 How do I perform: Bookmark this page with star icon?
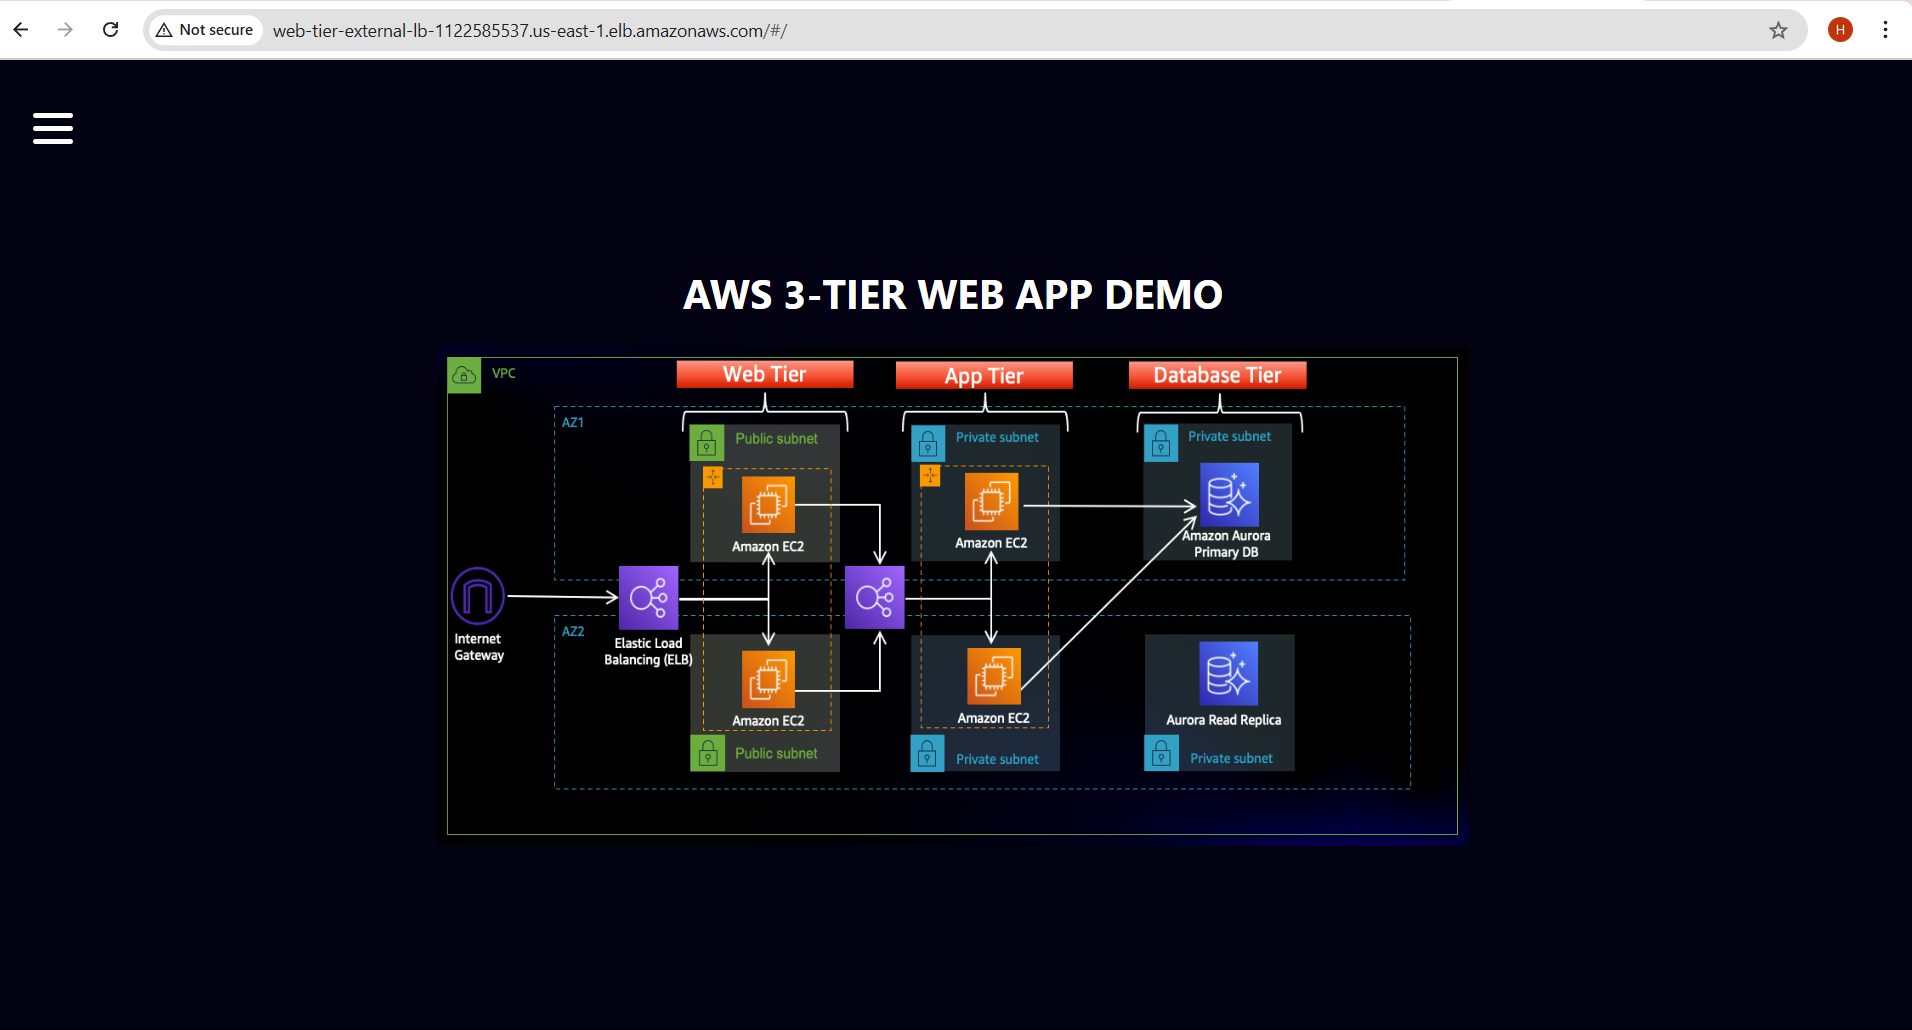(1778, 31)
